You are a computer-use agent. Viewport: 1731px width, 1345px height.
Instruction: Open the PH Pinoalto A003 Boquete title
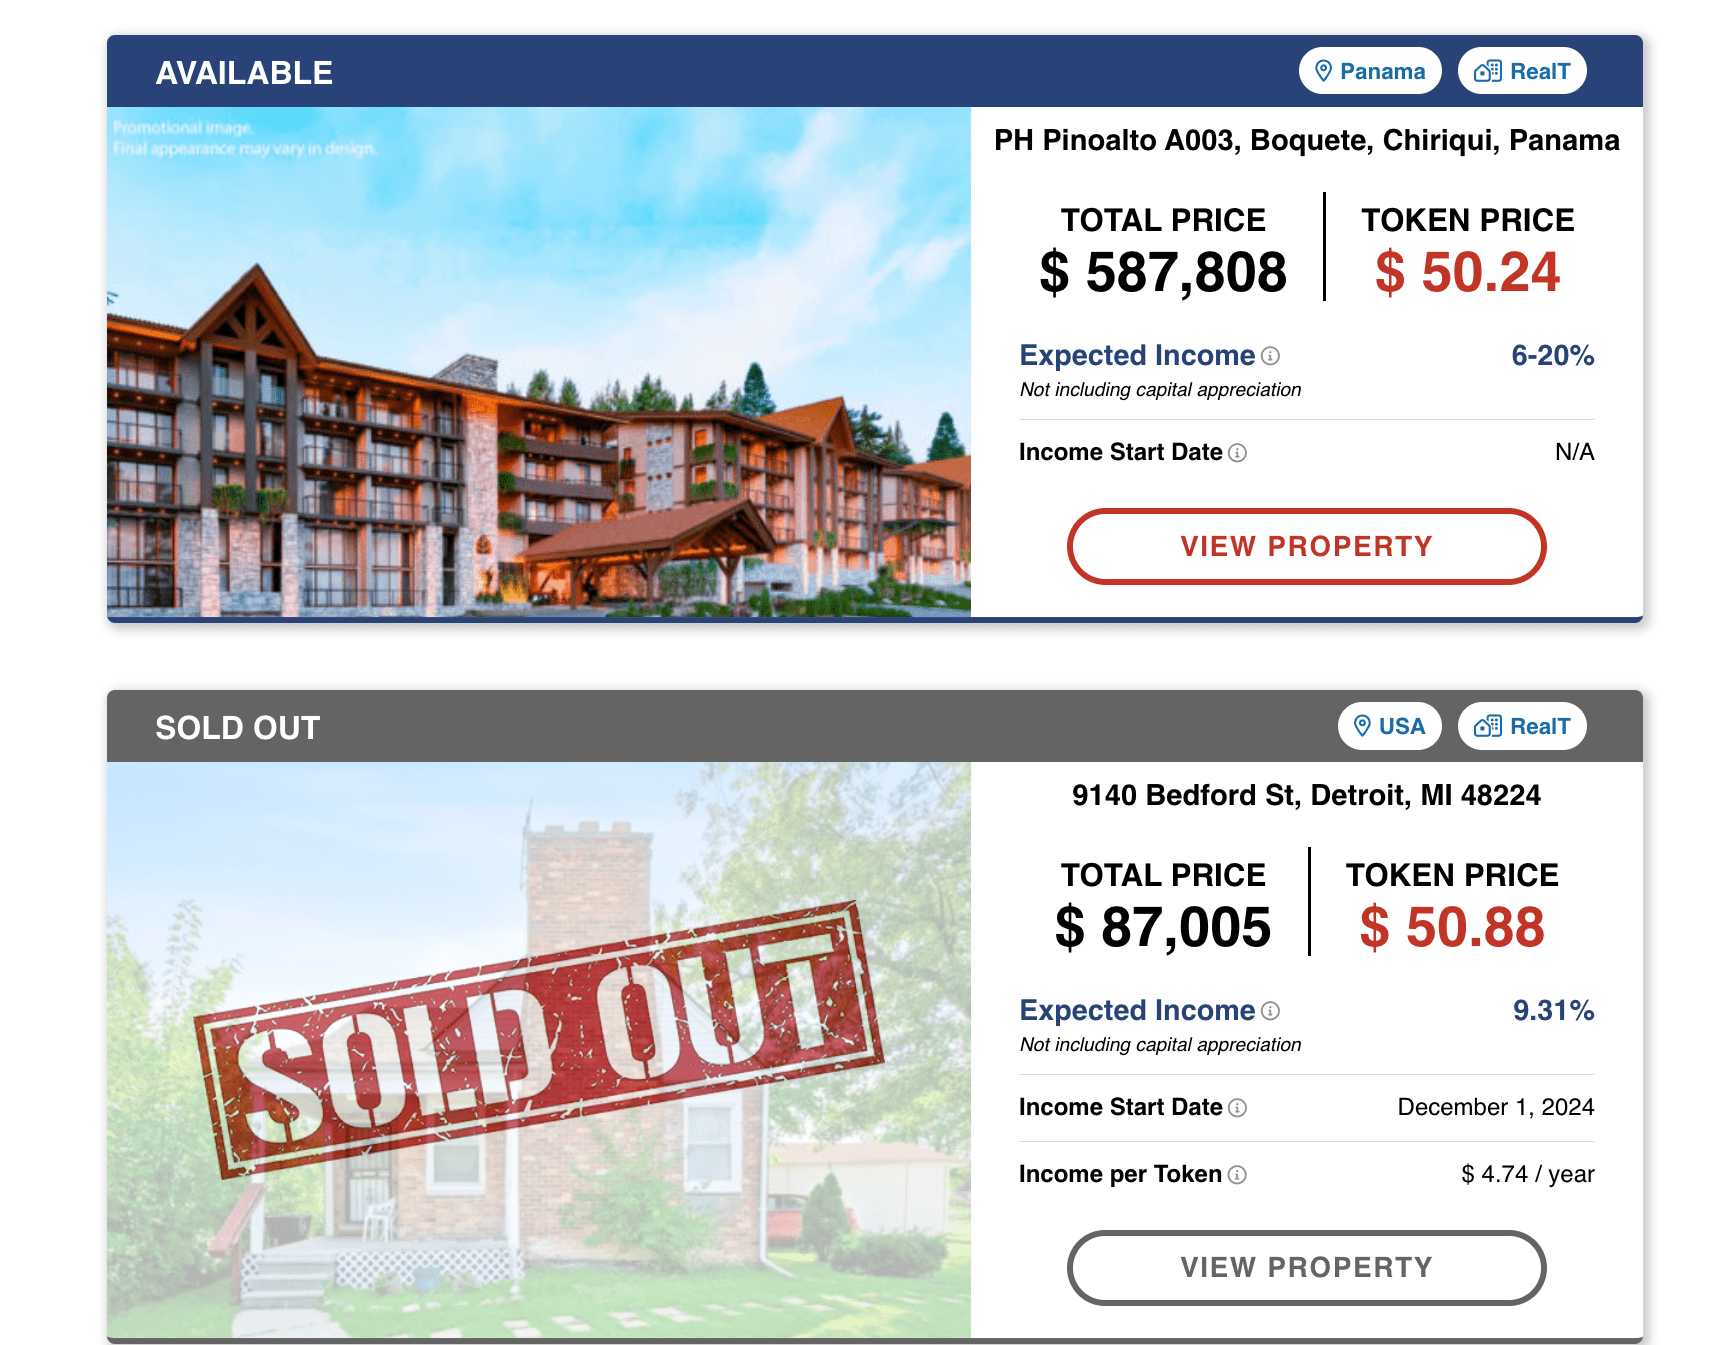1306,140
